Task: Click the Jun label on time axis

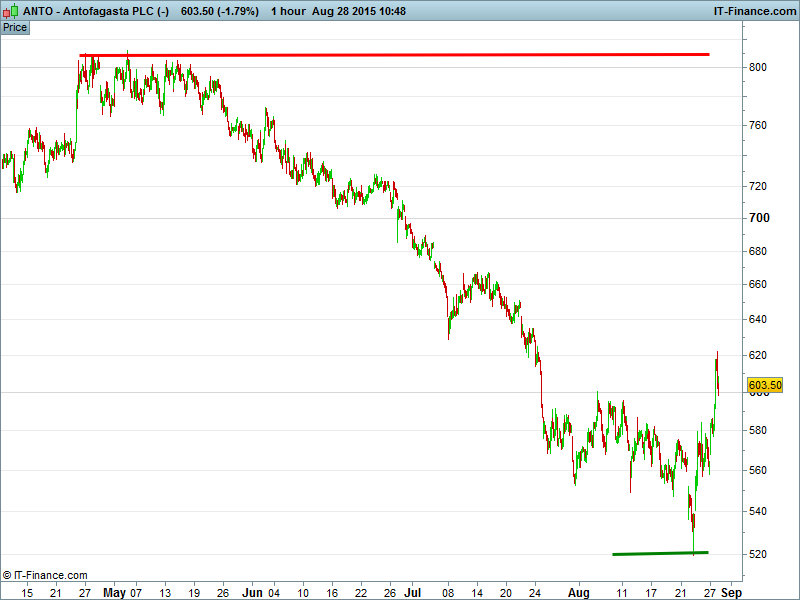Action: tap(252, 592)
